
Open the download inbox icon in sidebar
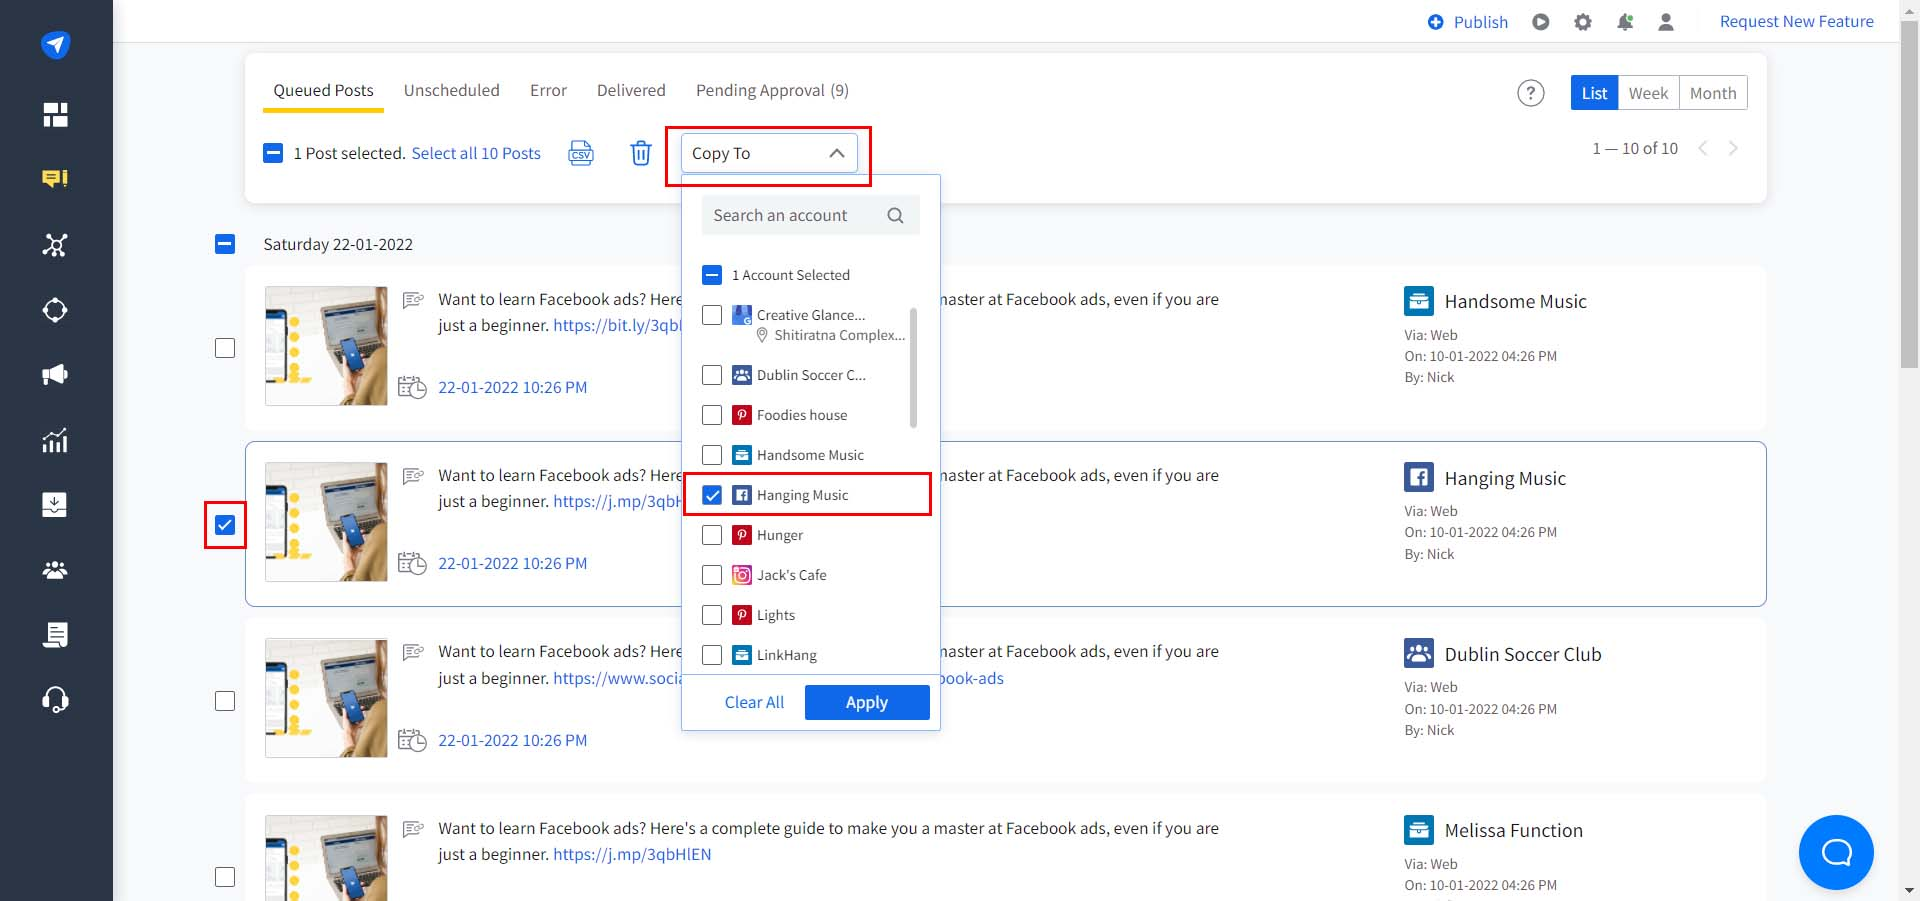tap(55, 504)
